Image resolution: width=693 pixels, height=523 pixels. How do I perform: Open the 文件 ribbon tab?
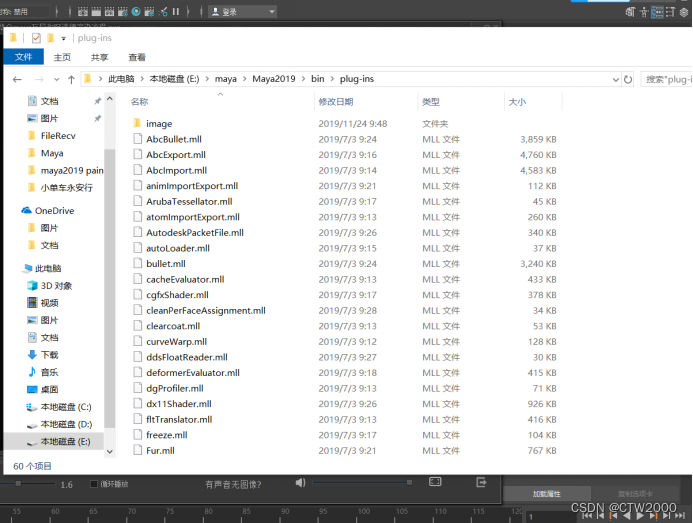click(x=23, y=57)
